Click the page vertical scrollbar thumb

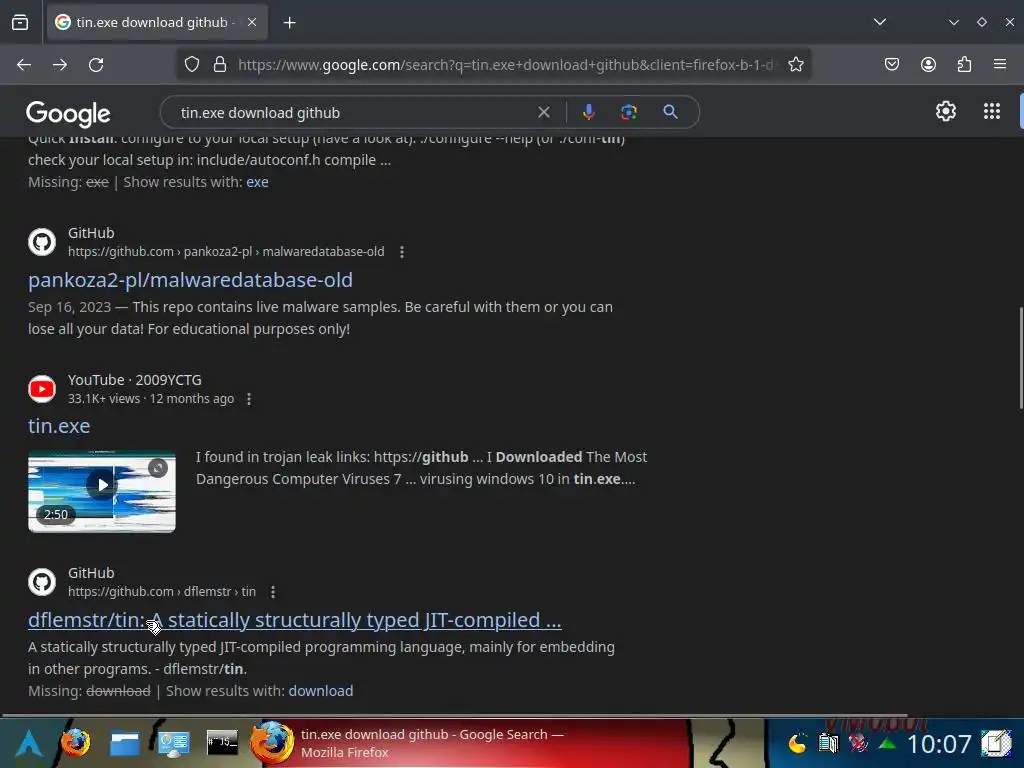point(1020,359)
